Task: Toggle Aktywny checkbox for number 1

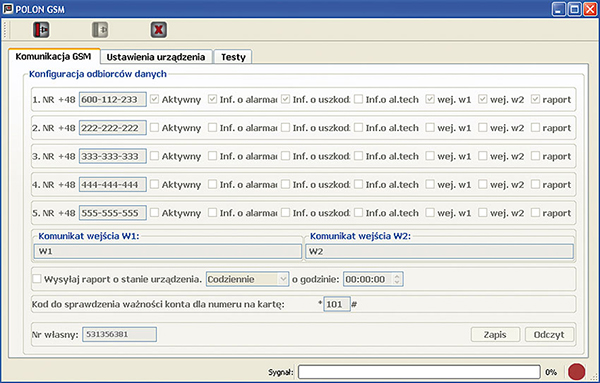Action: click(x=154, y=99)
